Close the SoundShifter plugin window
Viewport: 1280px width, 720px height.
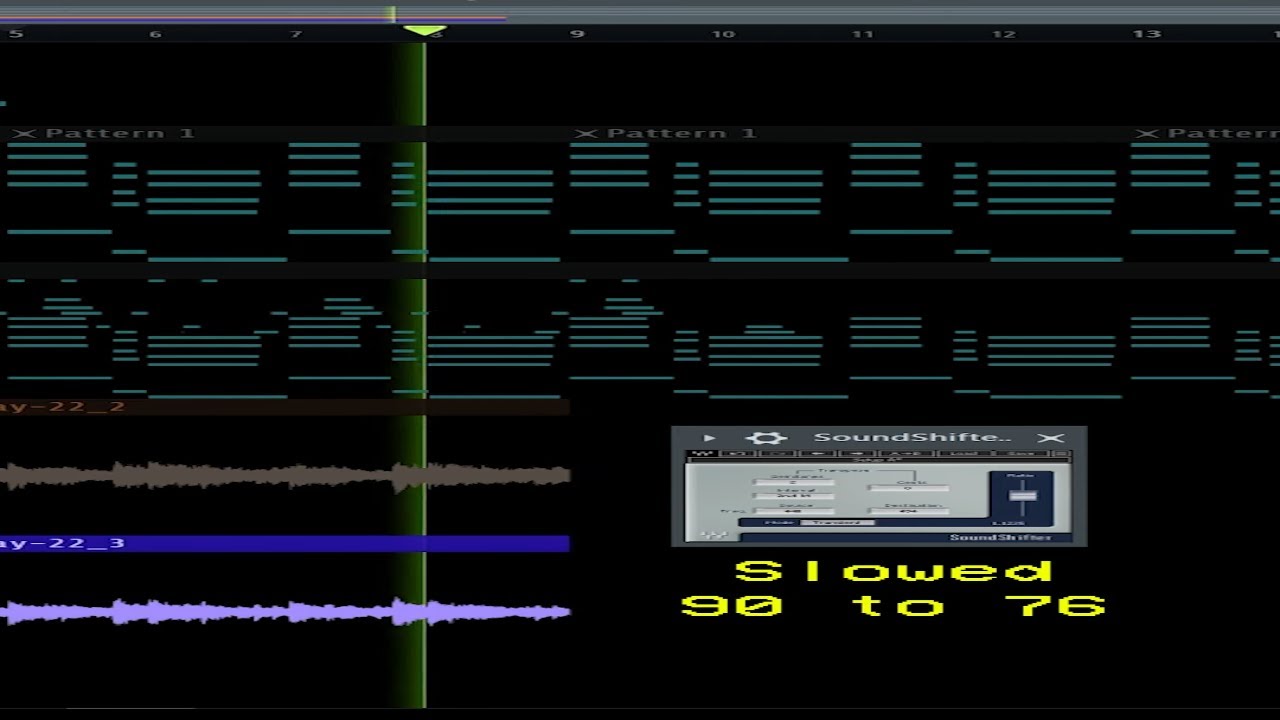pos(1050,438)
